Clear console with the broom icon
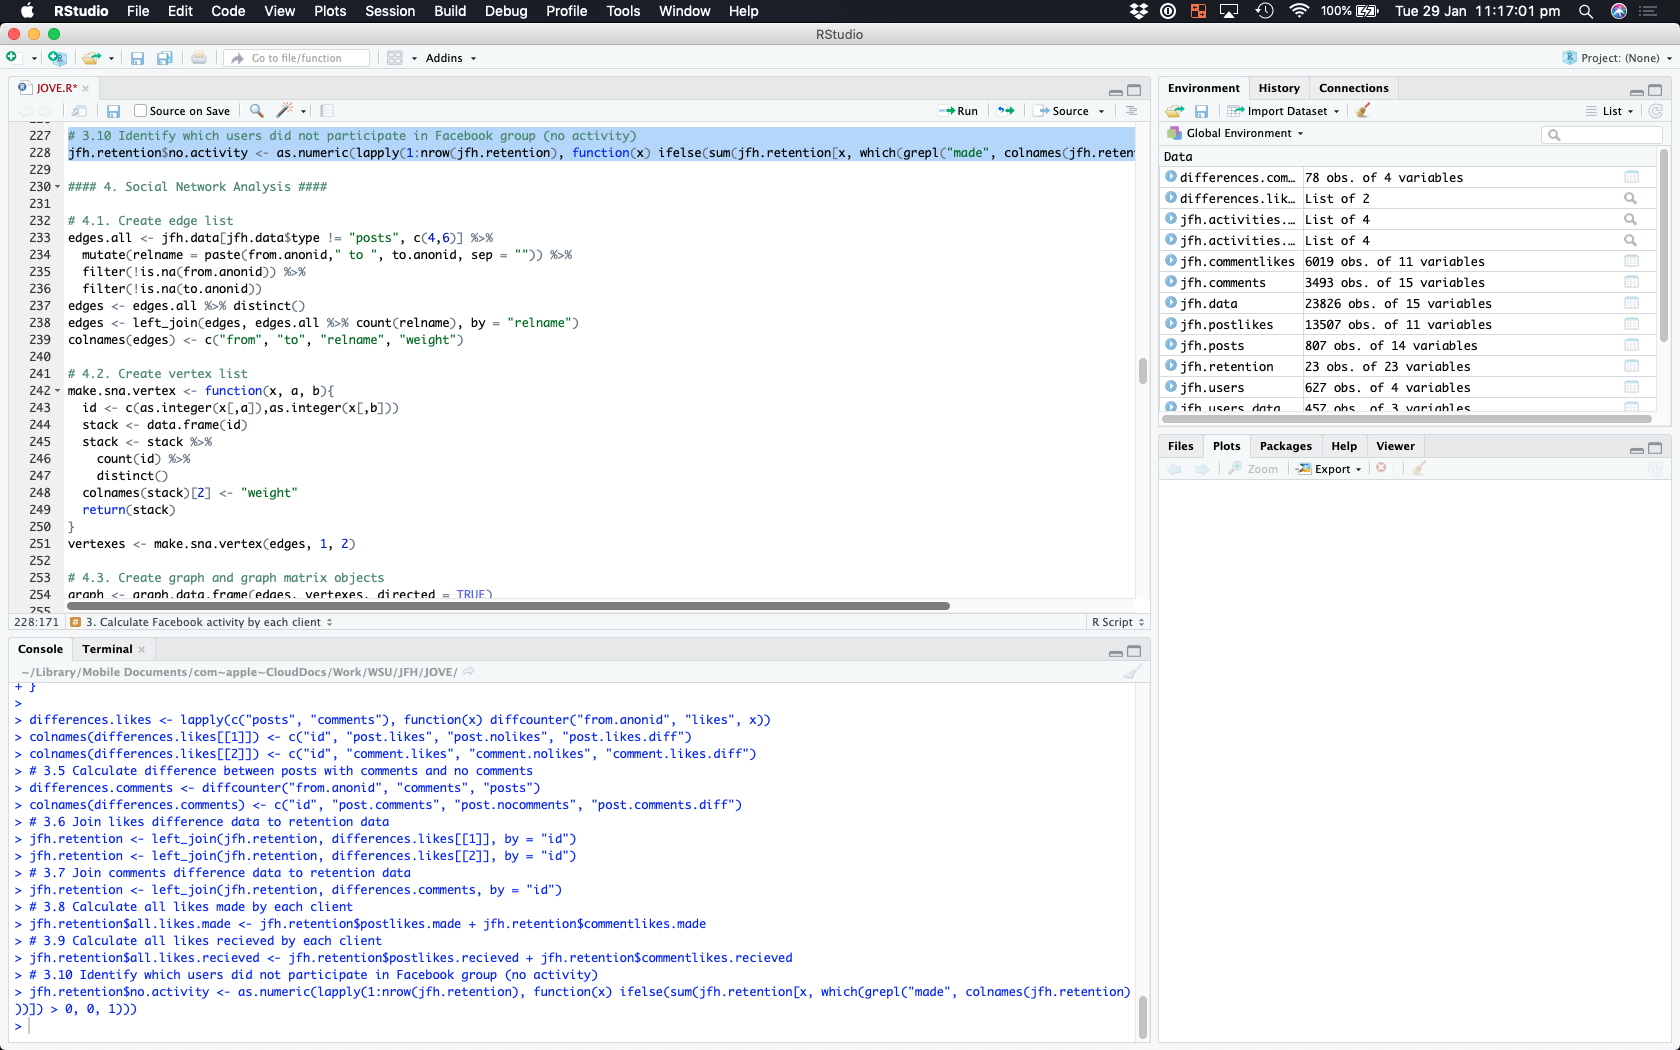The height and width of the screenshot is (1050, 1680). click(1132, 672)
